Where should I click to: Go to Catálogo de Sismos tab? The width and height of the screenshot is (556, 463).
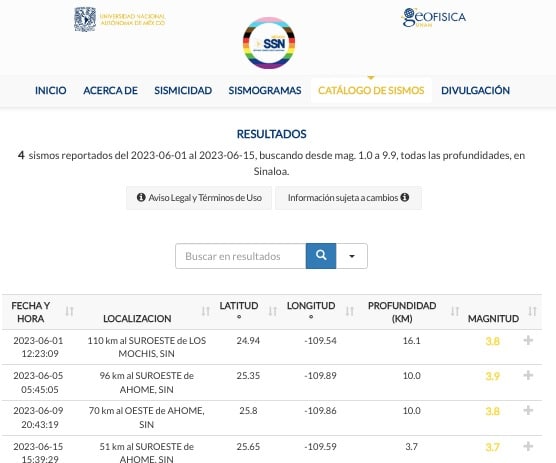(x=371, y=90)
